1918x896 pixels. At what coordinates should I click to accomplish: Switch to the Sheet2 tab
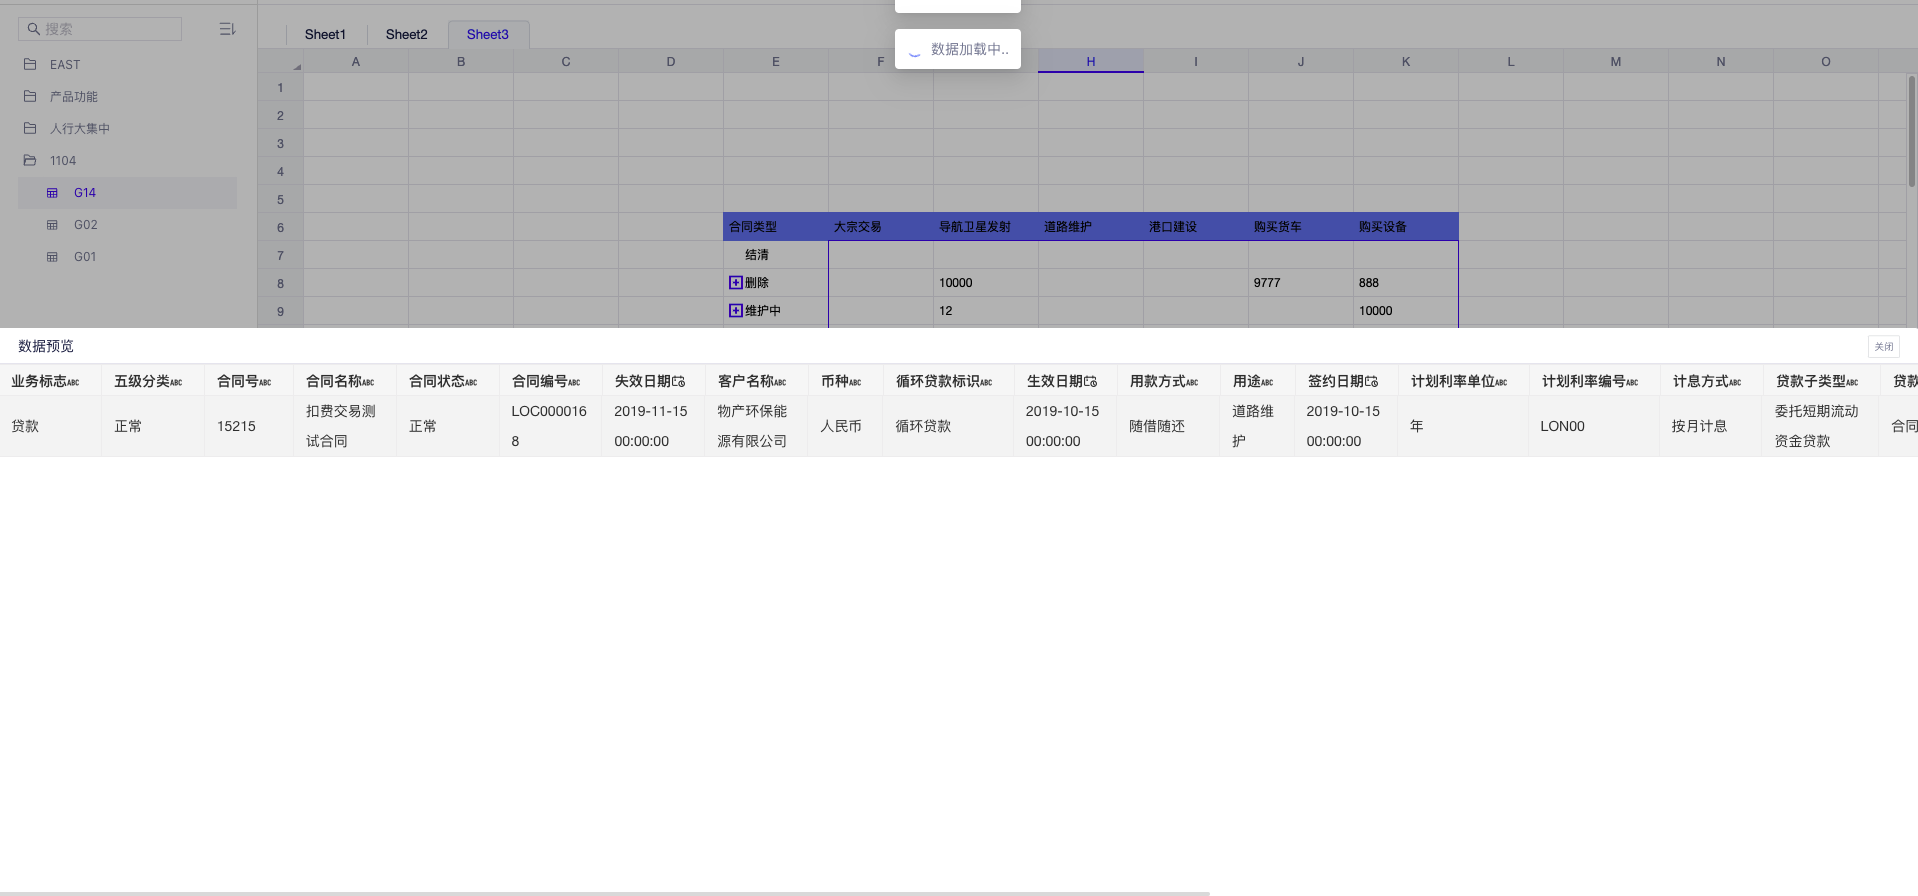[x=406, y=34]
